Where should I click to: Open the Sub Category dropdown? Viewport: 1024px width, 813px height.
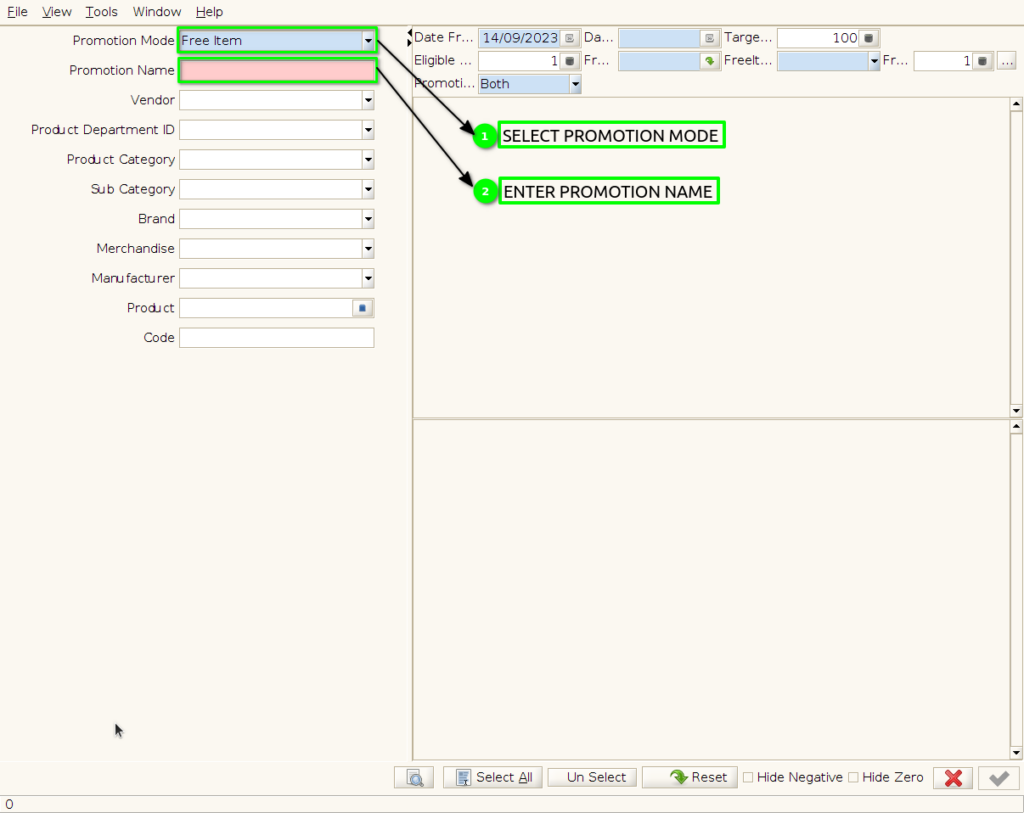coord(368,189)
